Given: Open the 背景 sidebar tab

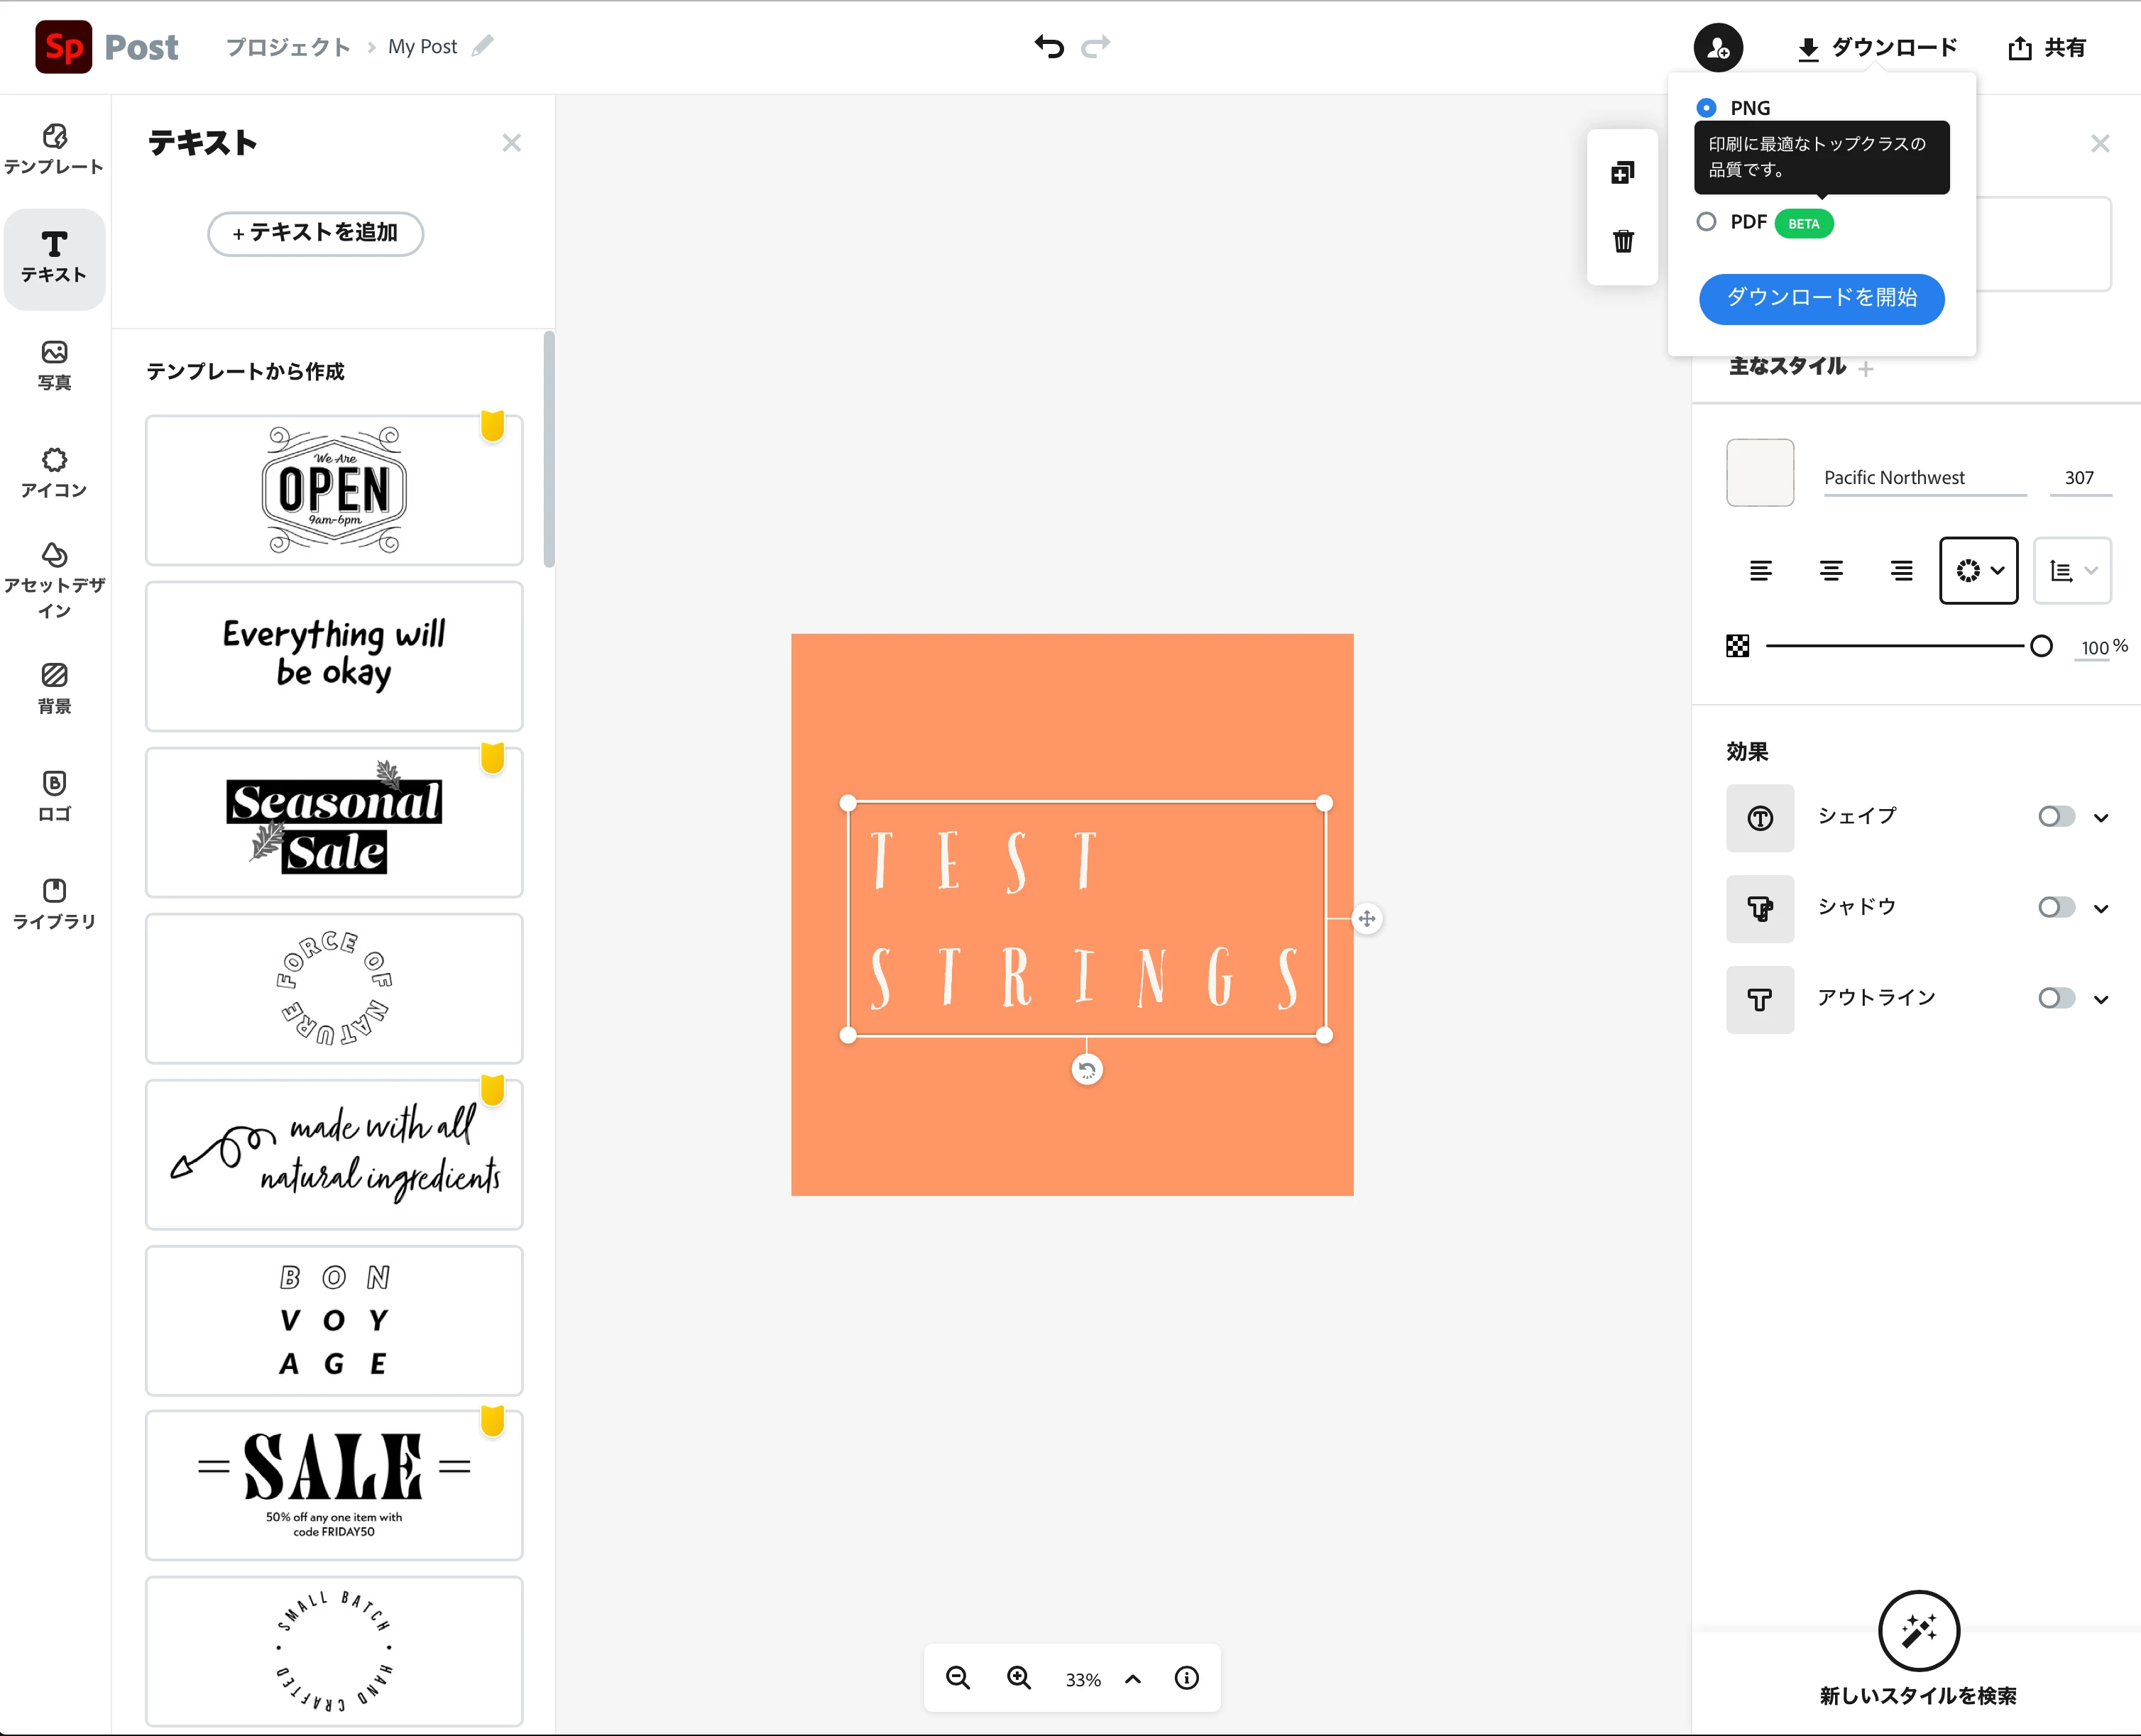Looking at the screenshot, I should coord(55,689).
